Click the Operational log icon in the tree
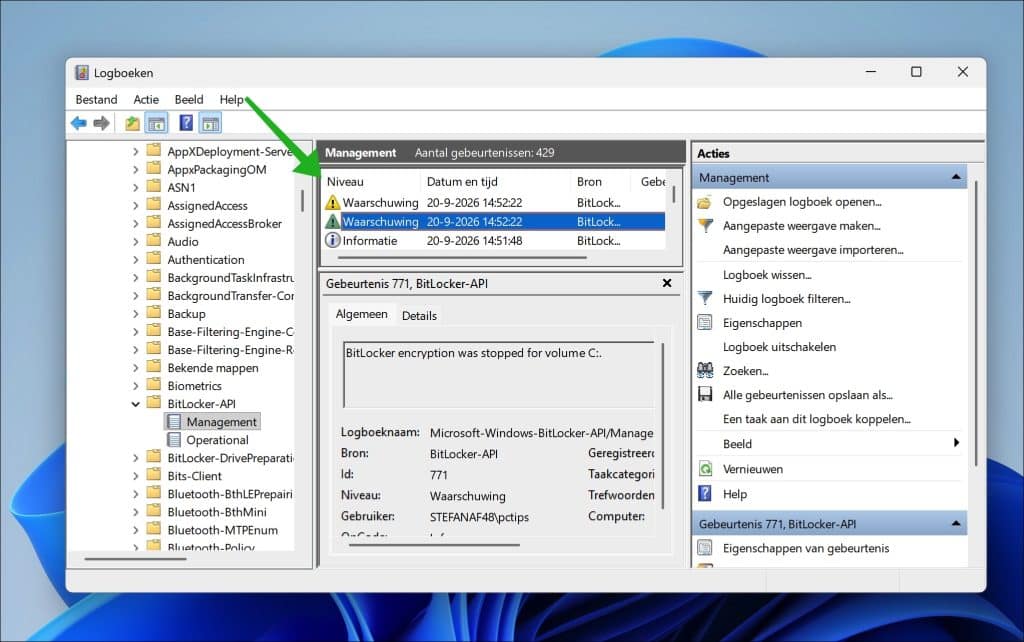This screenshot has height=642, width=1024. (x=174, y=440)
